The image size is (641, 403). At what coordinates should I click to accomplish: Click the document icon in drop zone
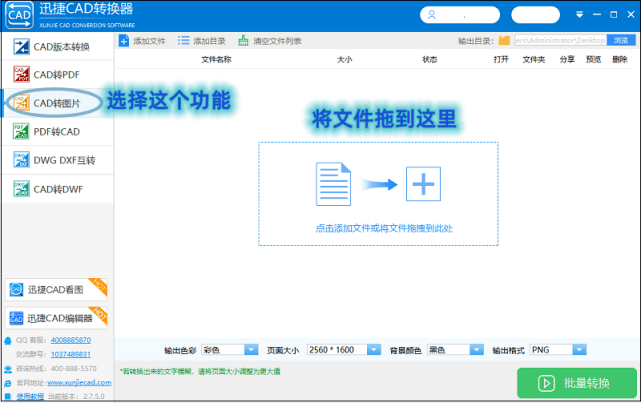[333, 184]
